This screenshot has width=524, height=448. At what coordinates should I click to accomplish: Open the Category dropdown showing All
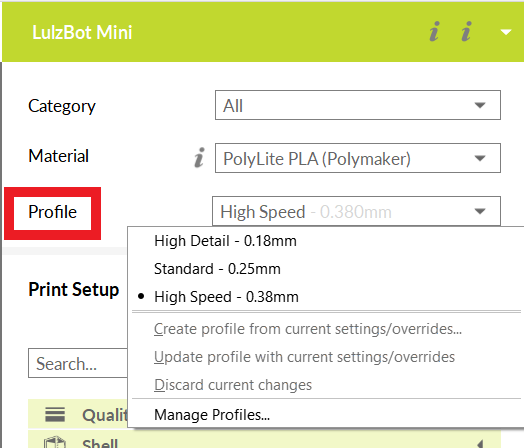(358, 105)
